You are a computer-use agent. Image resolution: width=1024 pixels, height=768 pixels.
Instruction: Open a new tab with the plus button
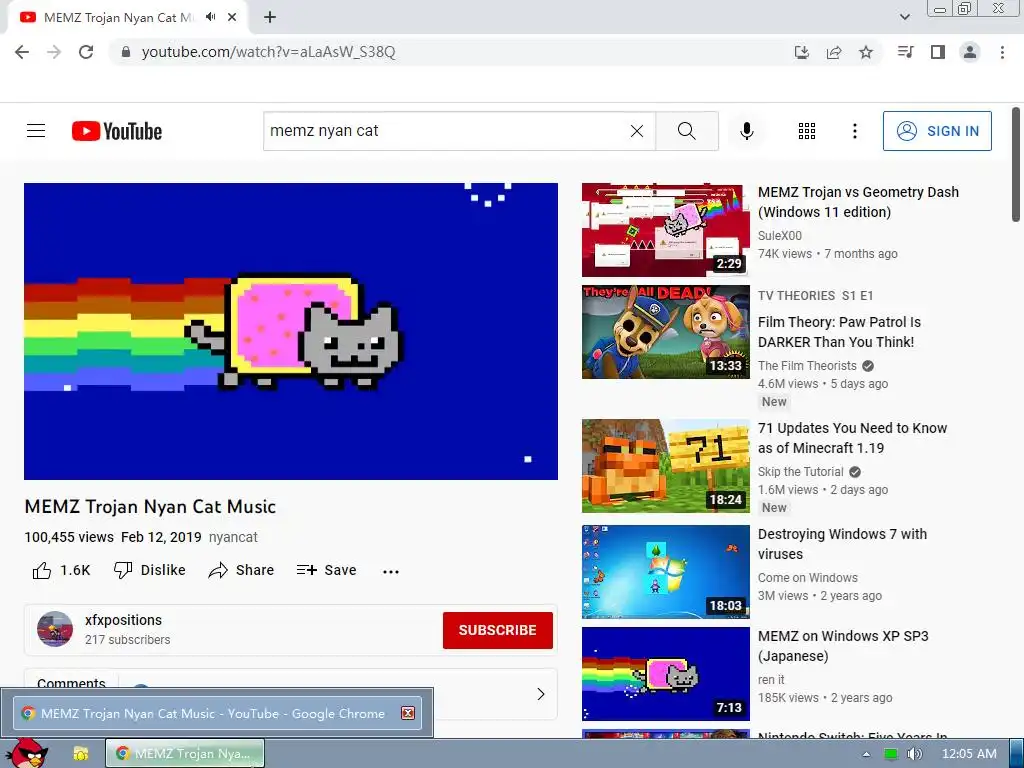tap(270, 17)
